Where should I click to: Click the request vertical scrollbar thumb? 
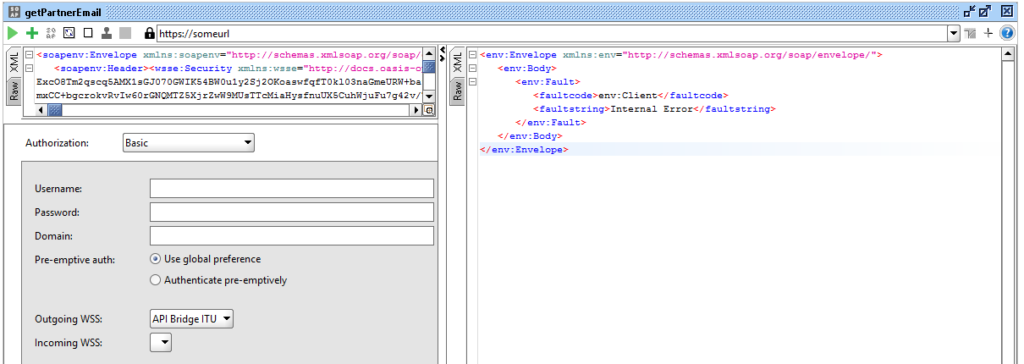(430, 67)
